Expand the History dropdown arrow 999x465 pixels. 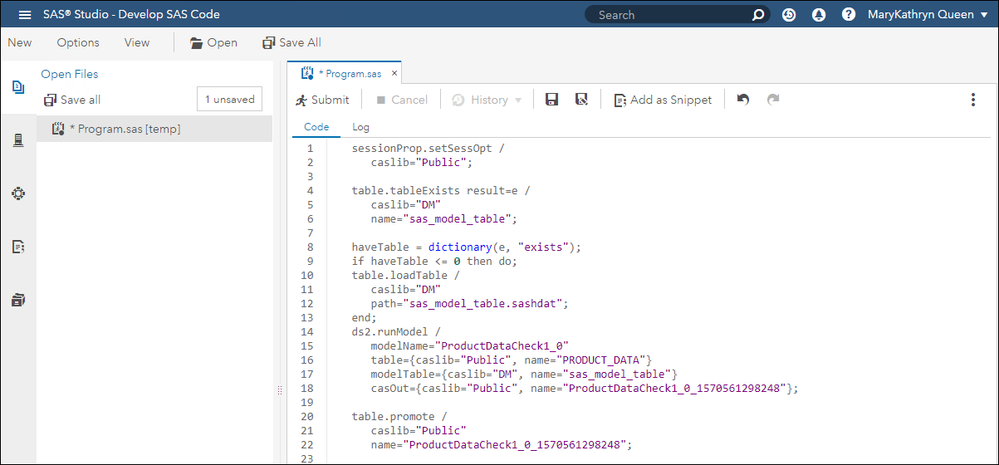517,101
